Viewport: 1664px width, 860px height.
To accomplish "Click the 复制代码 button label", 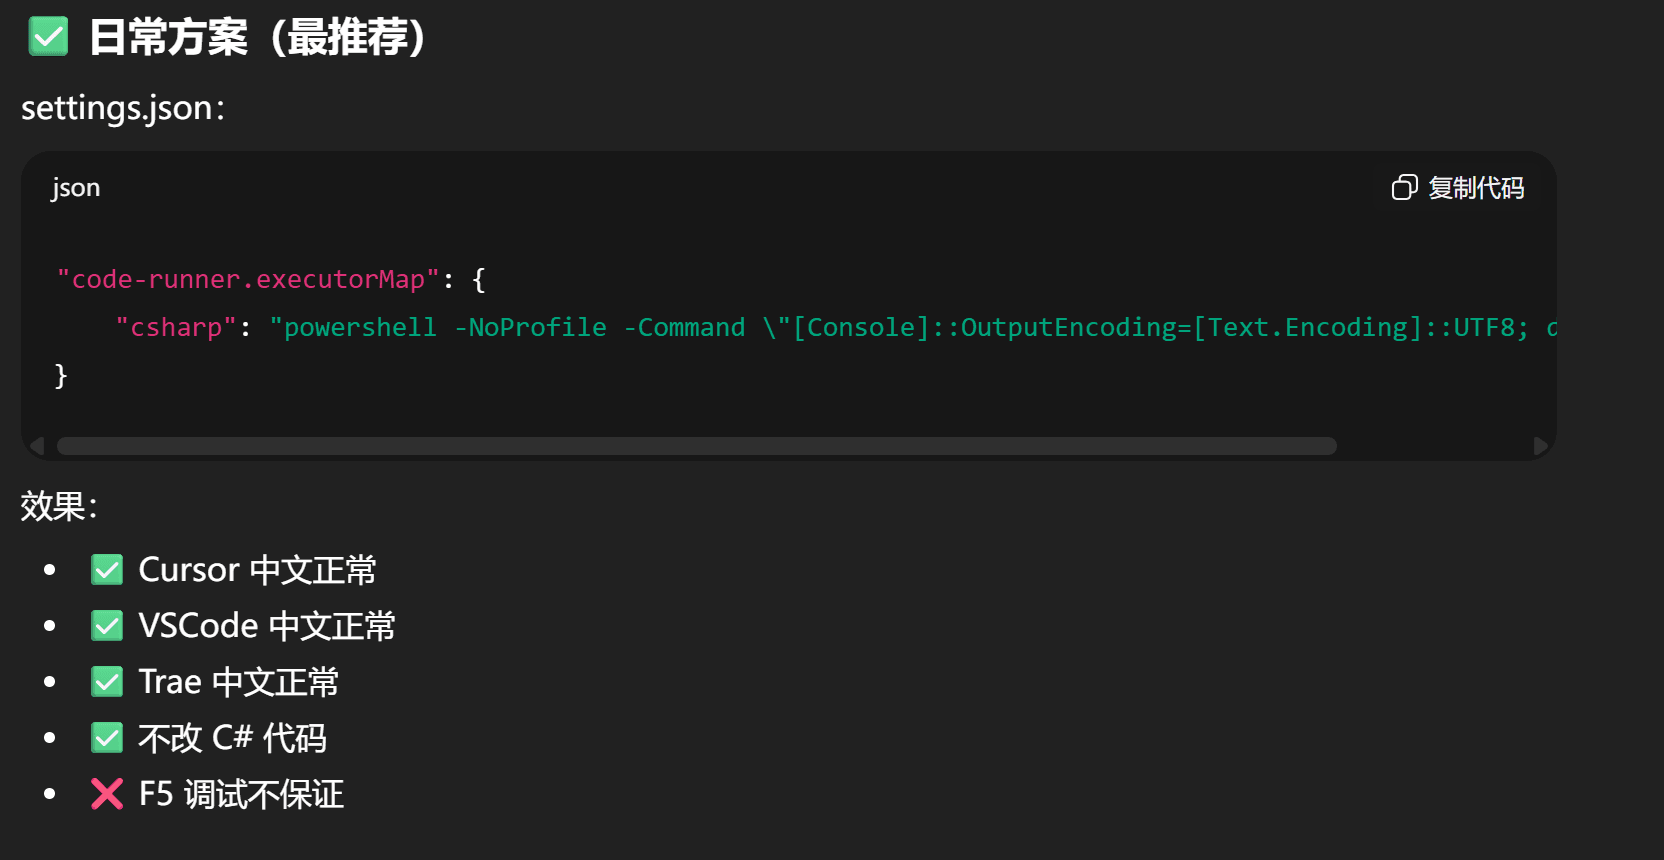I will [1476, 188].
